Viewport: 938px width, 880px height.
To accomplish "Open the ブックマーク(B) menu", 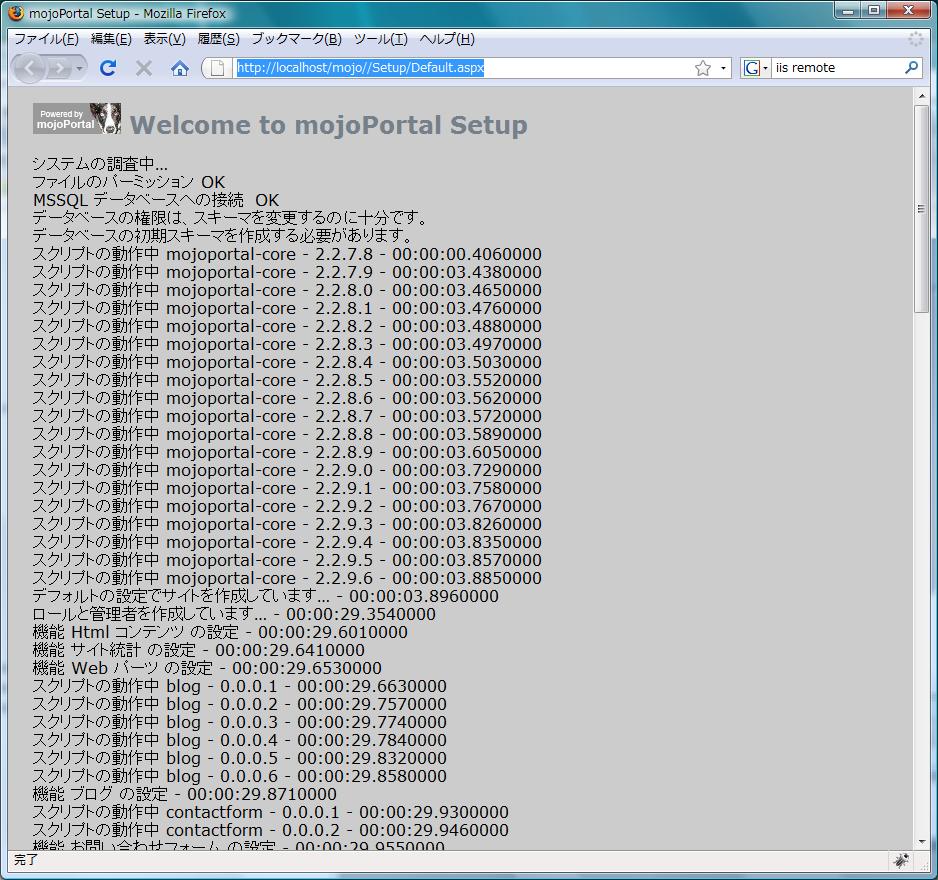I will click(297, 39).
